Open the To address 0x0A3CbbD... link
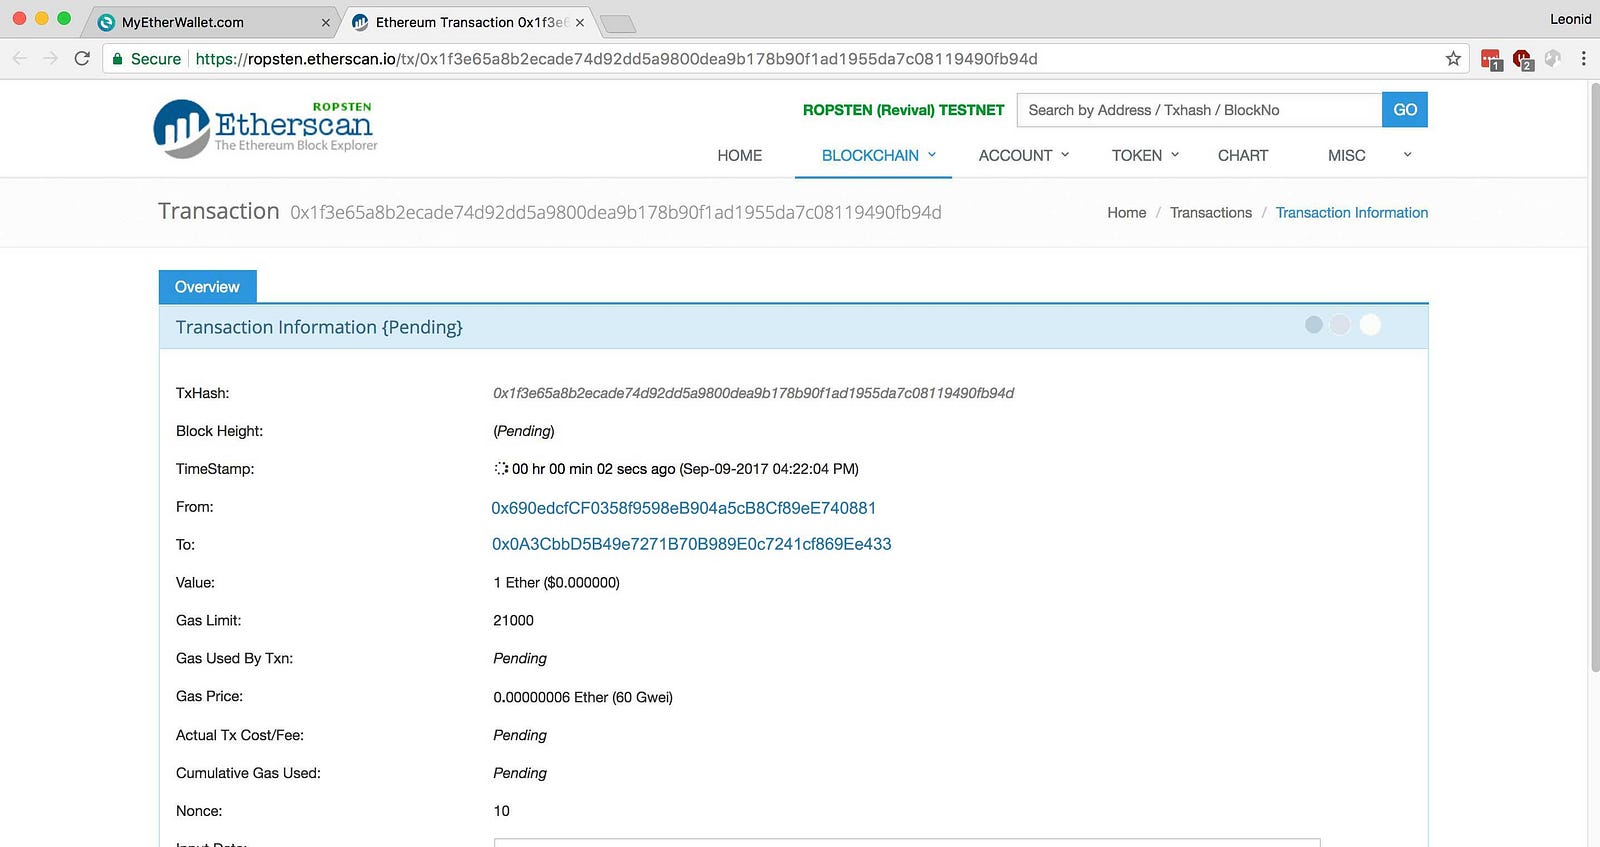 coord(692,544)
